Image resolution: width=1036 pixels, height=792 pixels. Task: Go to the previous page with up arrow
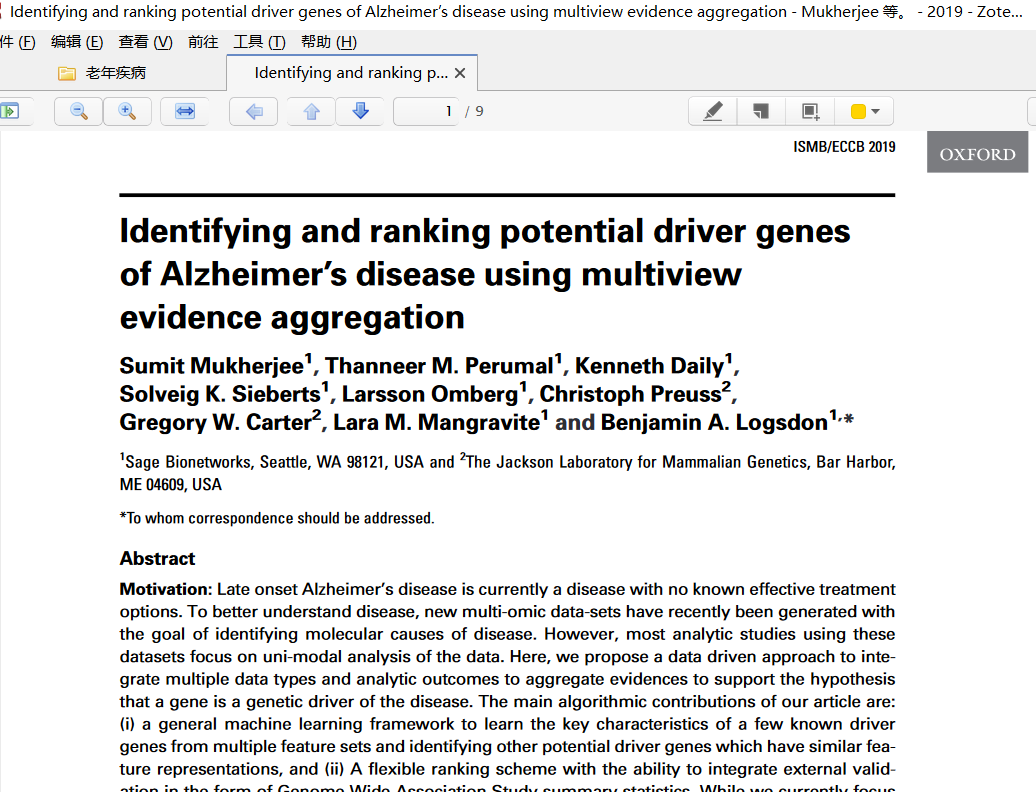tap(312, 111)
